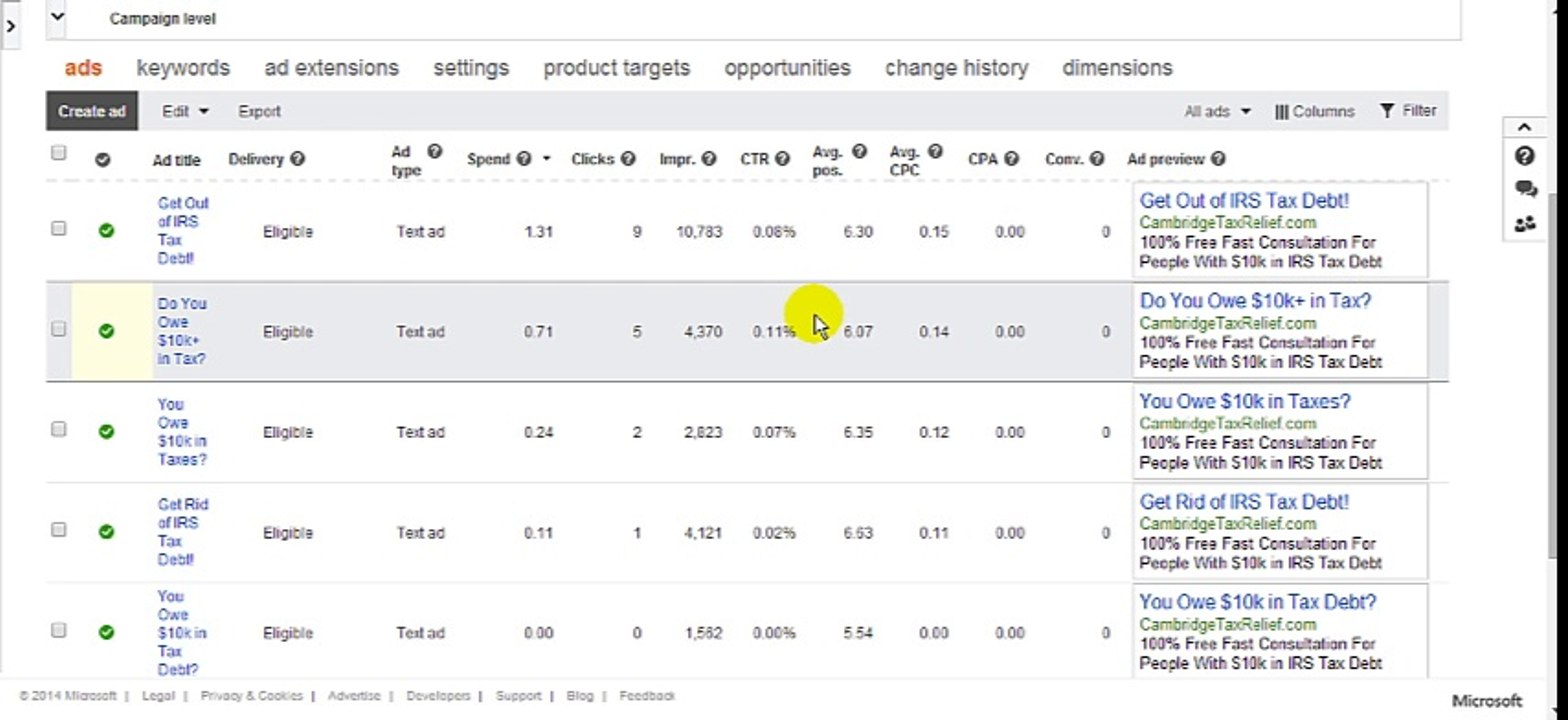Screen dimensions: 1568x720
Task: Open help icon beside Clicks header
Action: tap(628, 159)
